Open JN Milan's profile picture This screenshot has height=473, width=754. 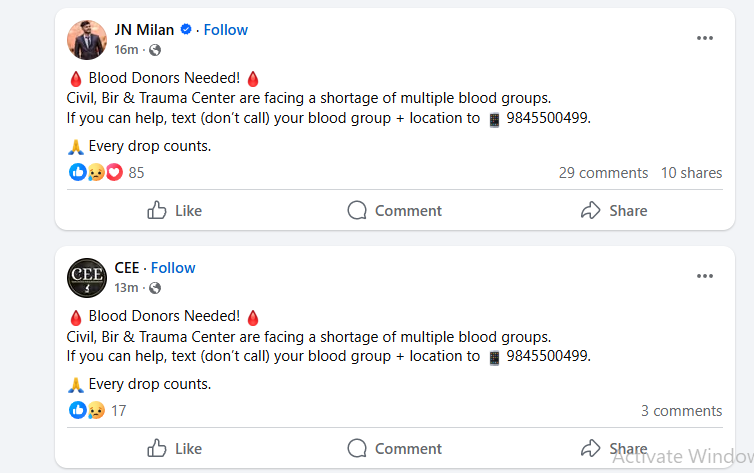pos(87,39)
